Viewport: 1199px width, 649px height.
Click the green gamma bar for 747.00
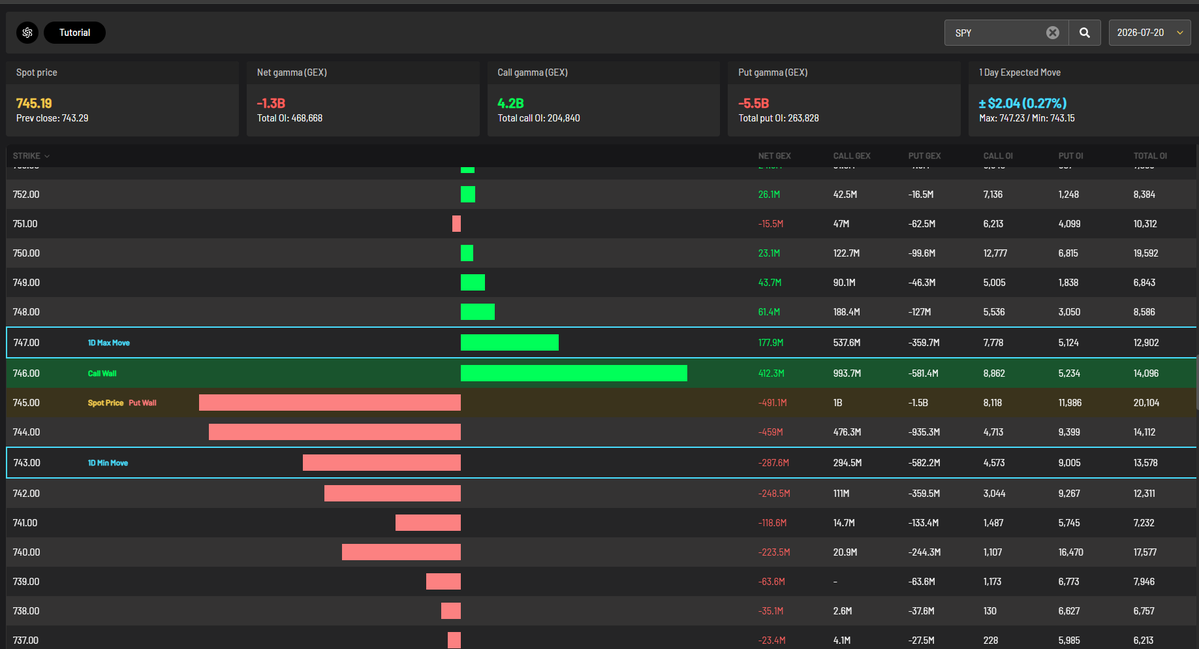(x=509, y=342)
